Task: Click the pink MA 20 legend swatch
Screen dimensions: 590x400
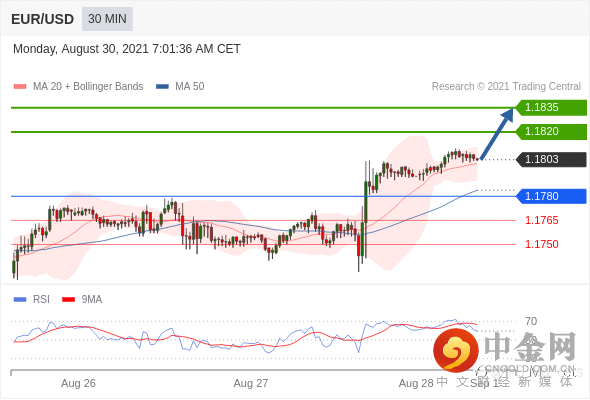Action: pyautogui.click(x=20, y=87)
